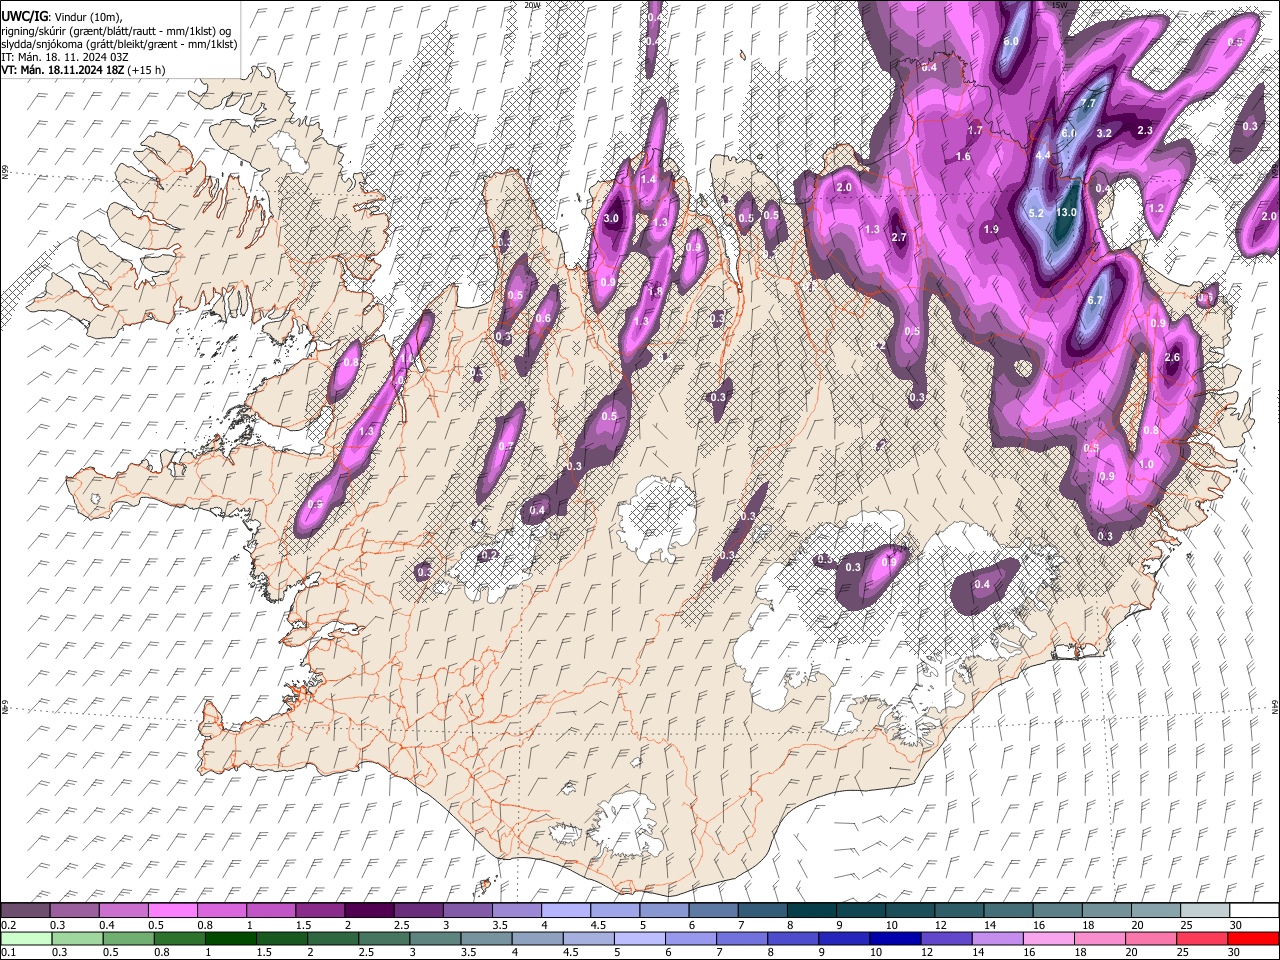This screenshot has height=960, width=1280.
Task: Click the IT initial time line 03Z
Action: pyautogui.click(x=64, y=57)
